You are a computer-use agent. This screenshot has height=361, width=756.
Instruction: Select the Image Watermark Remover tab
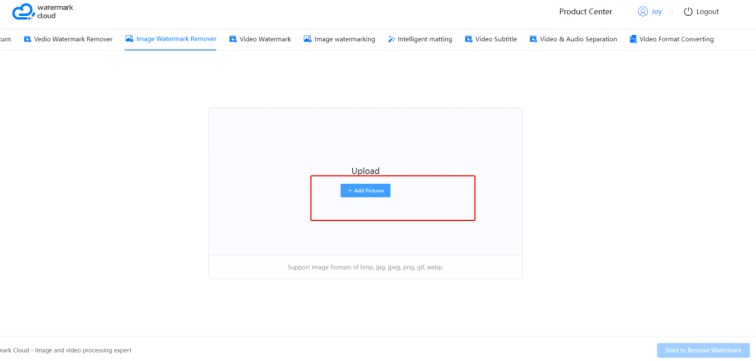[171, 39]
